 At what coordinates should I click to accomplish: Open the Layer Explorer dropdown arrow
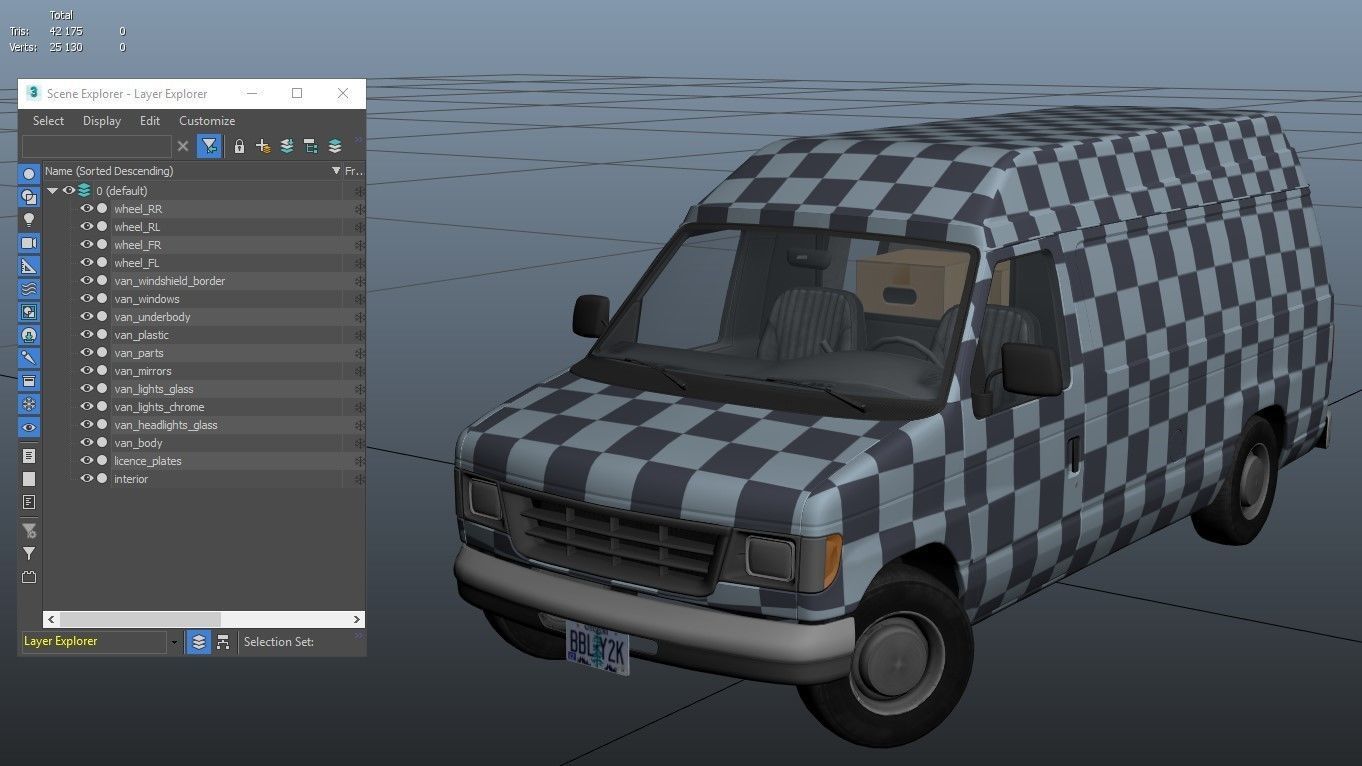click(174, 642)
